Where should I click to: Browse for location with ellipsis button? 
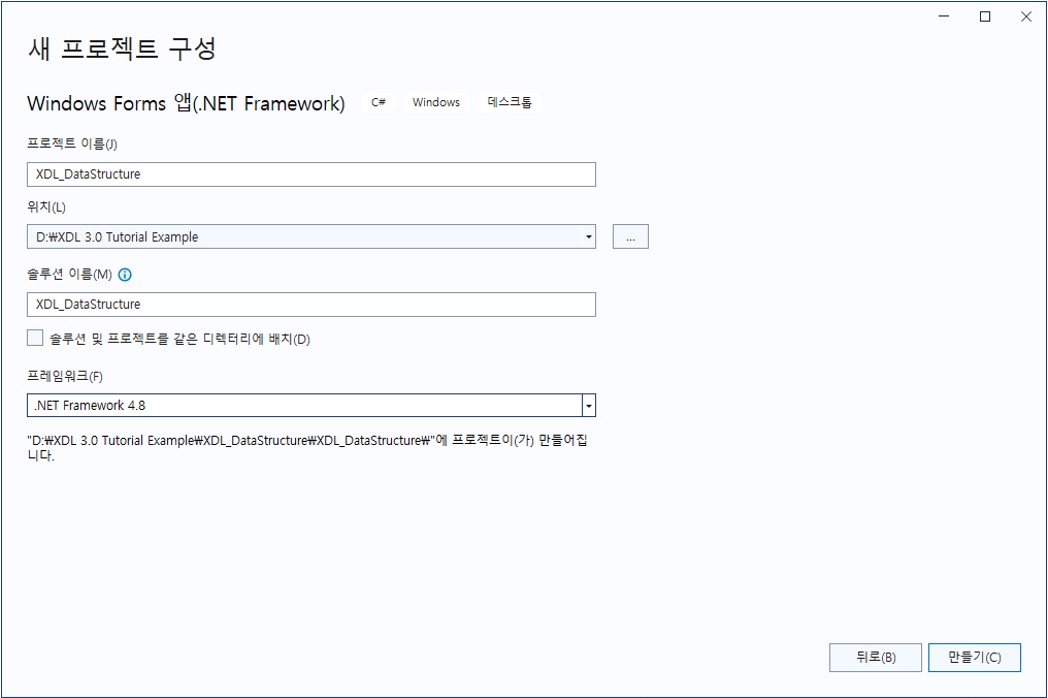click(630, 237)
